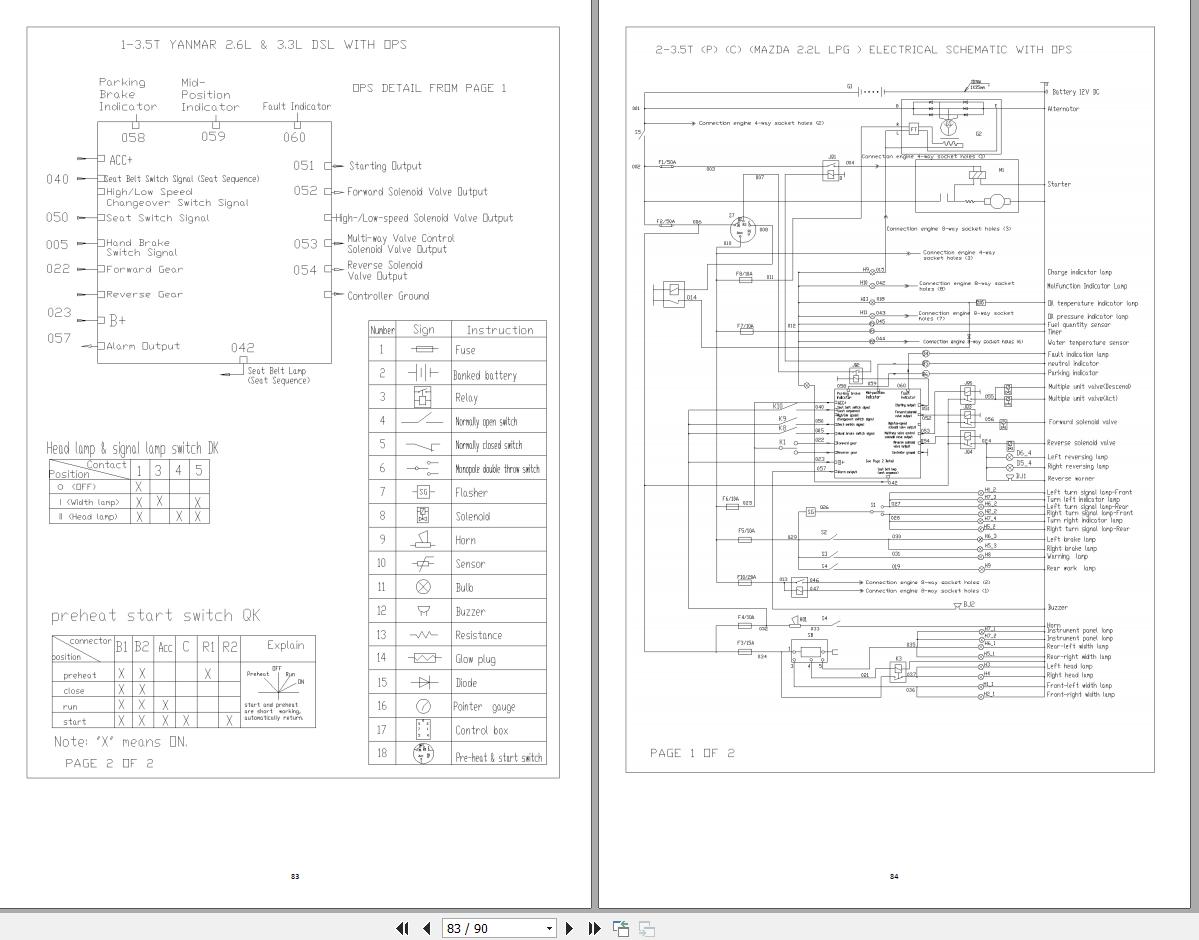The width and height of the screenshot is (1199, 940).
Task: Click the 'Pointer gauge' entry in the legend
Action: point(484,707)
